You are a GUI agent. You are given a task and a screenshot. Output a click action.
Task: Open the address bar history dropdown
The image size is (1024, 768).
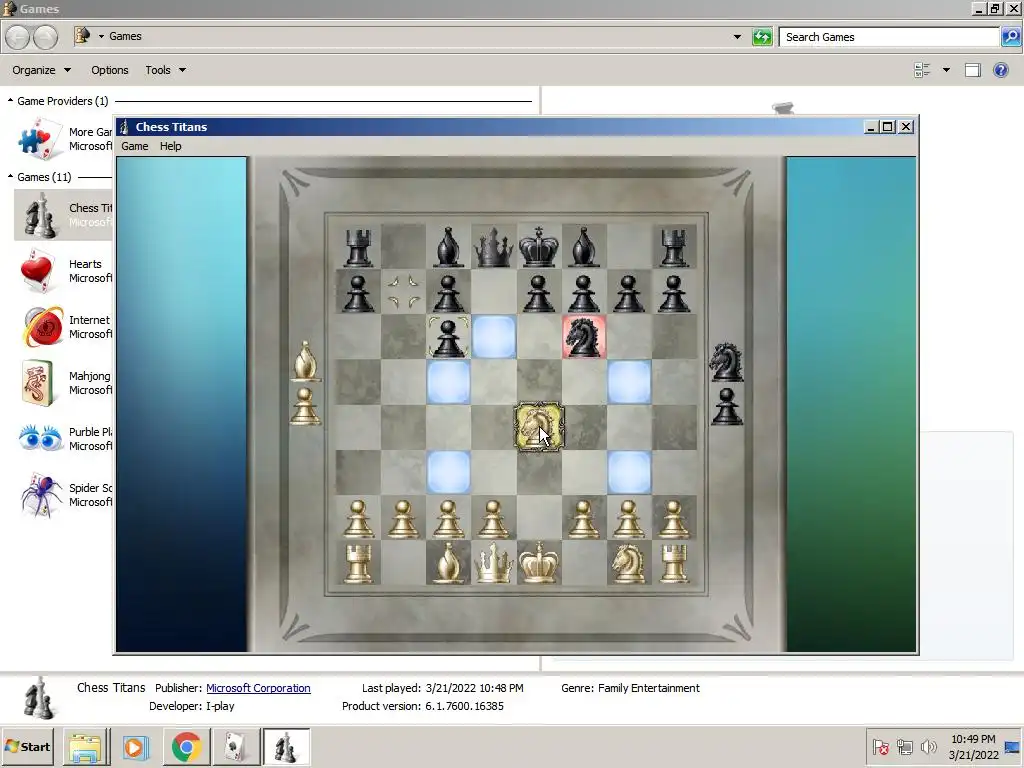[x=737, y=37]
